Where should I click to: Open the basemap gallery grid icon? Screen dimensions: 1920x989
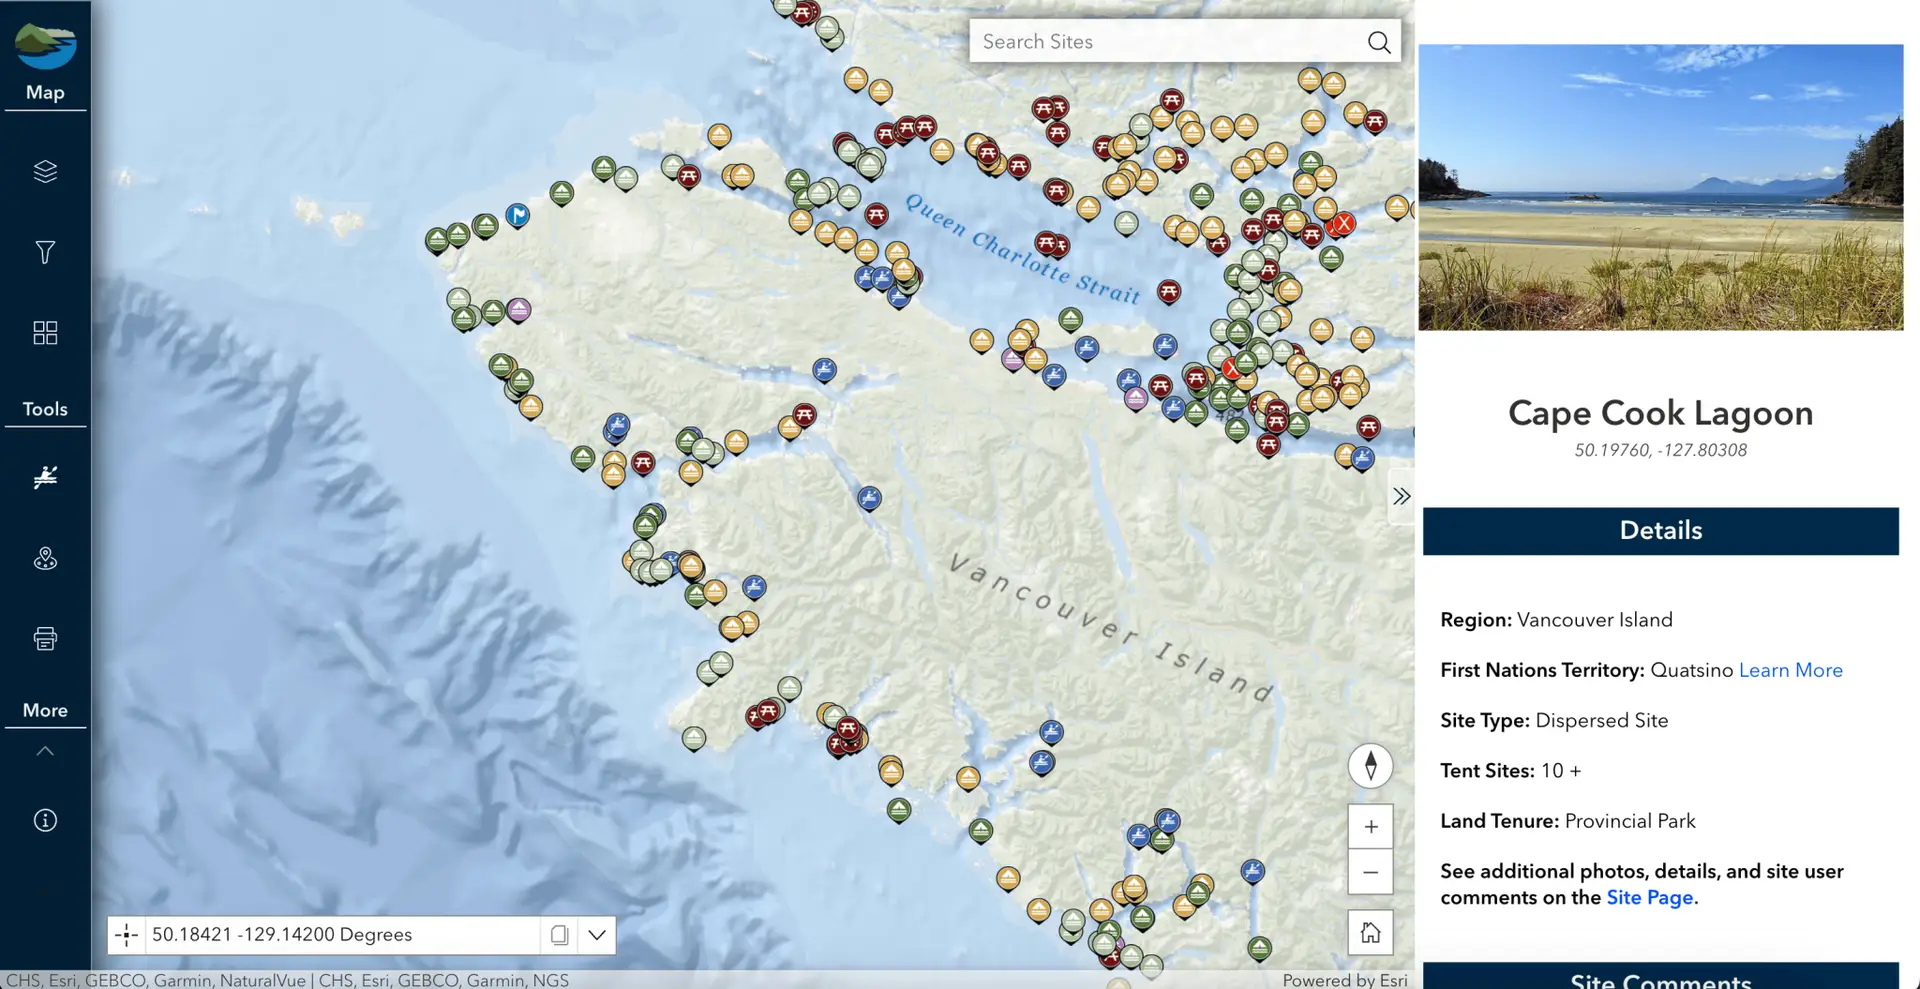point(45,333)
